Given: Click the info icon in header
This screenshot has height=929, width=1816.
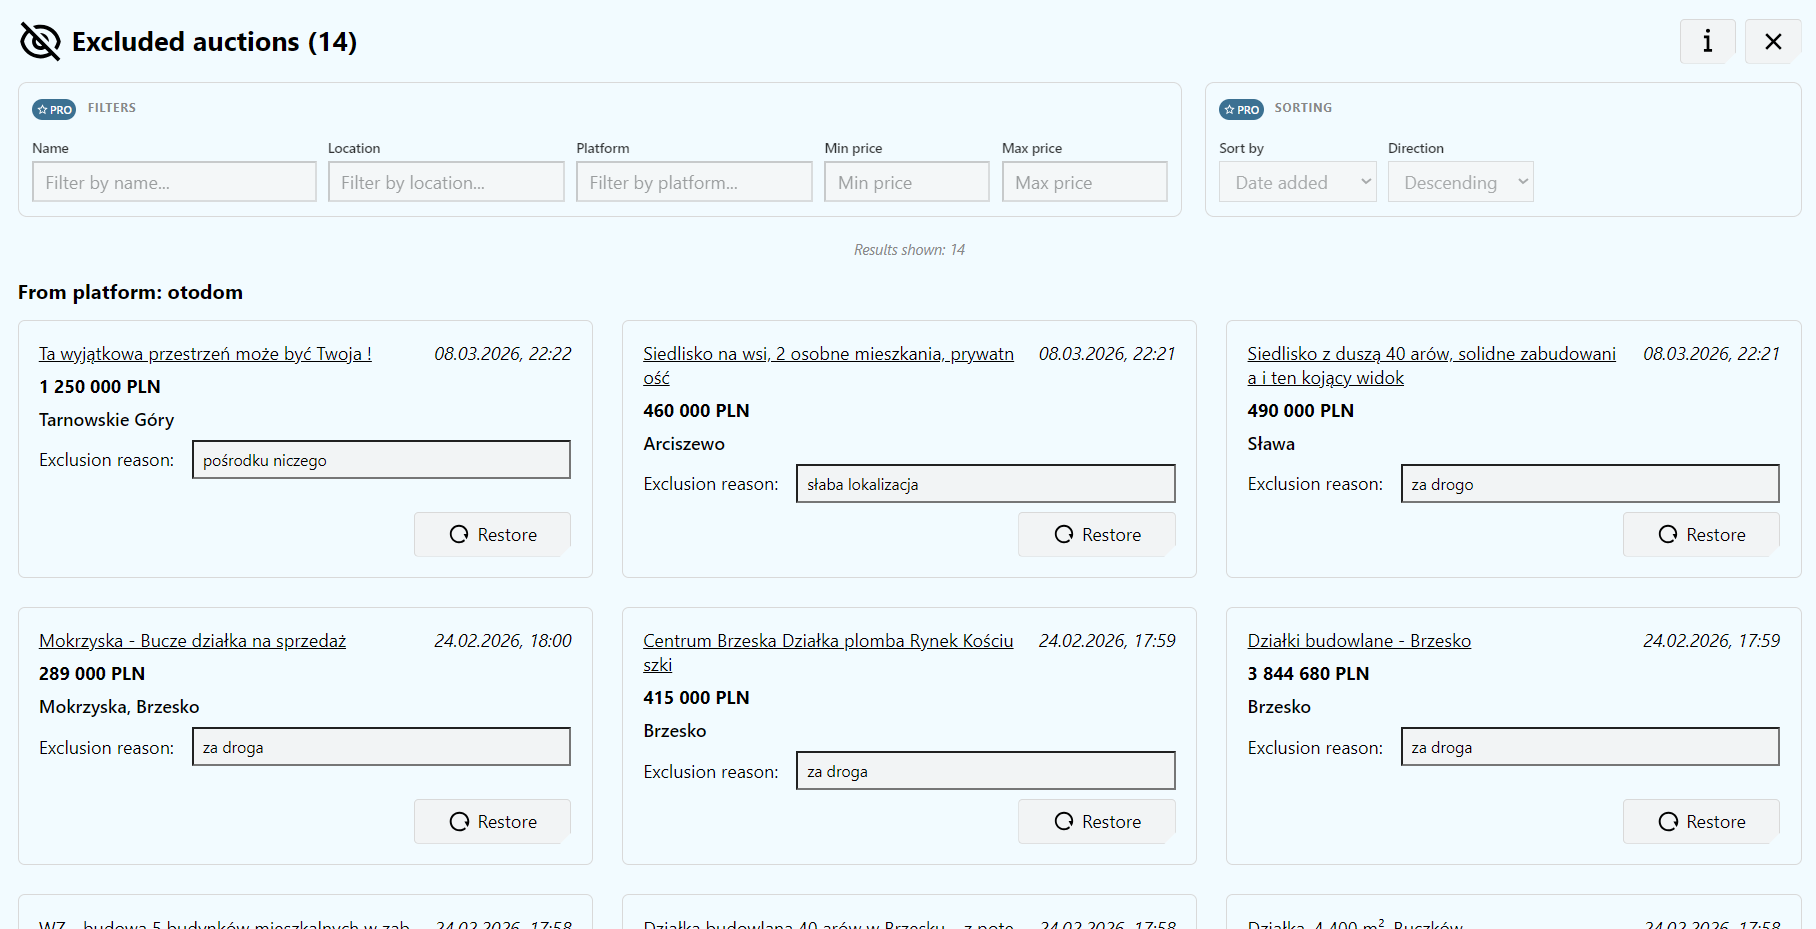Looking at the screenshot, I should (1707, 42).
